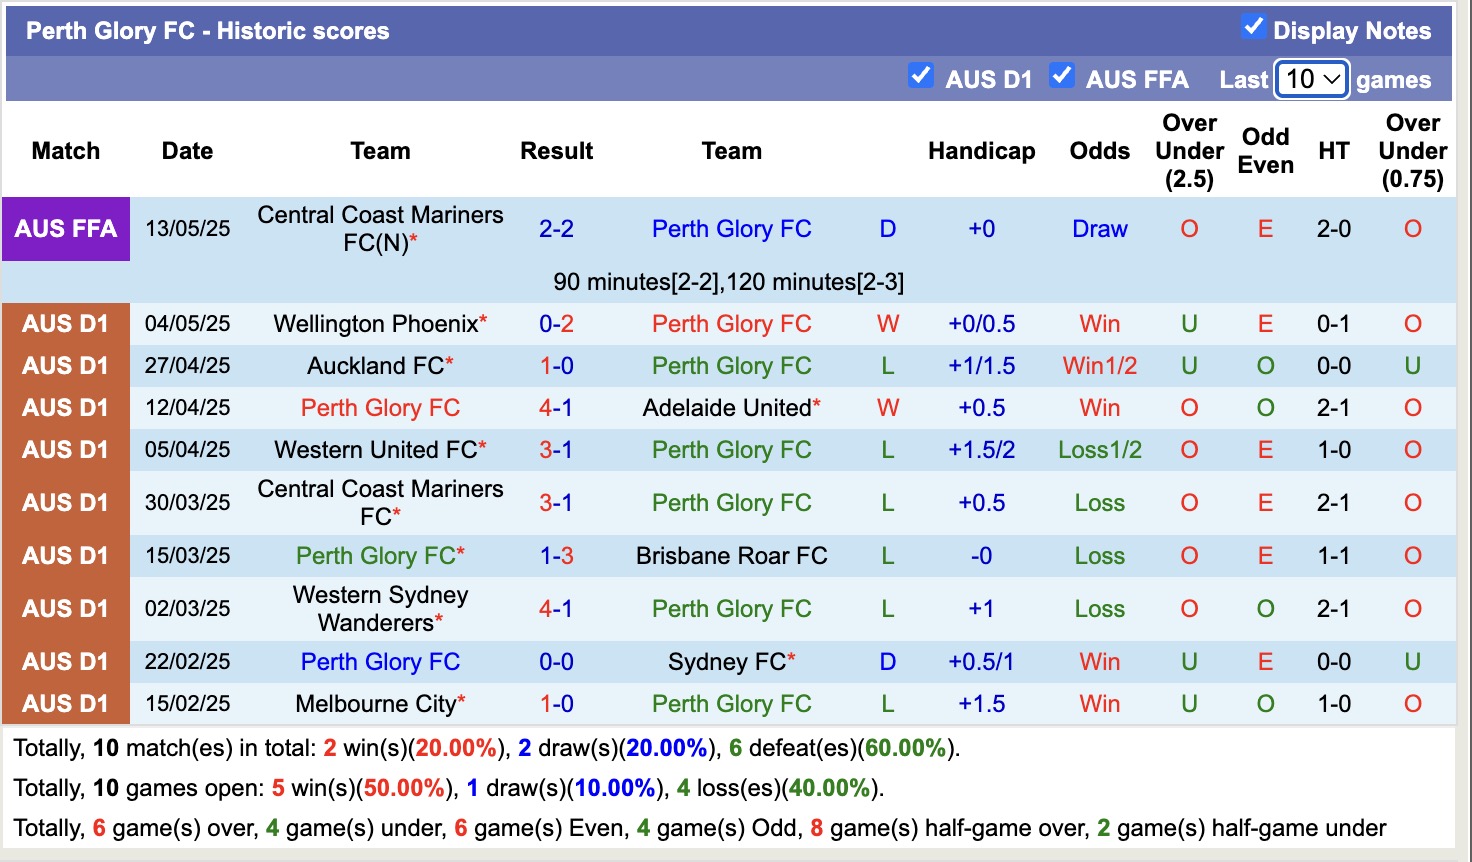Click the Handicap column header

pos(981,150)
